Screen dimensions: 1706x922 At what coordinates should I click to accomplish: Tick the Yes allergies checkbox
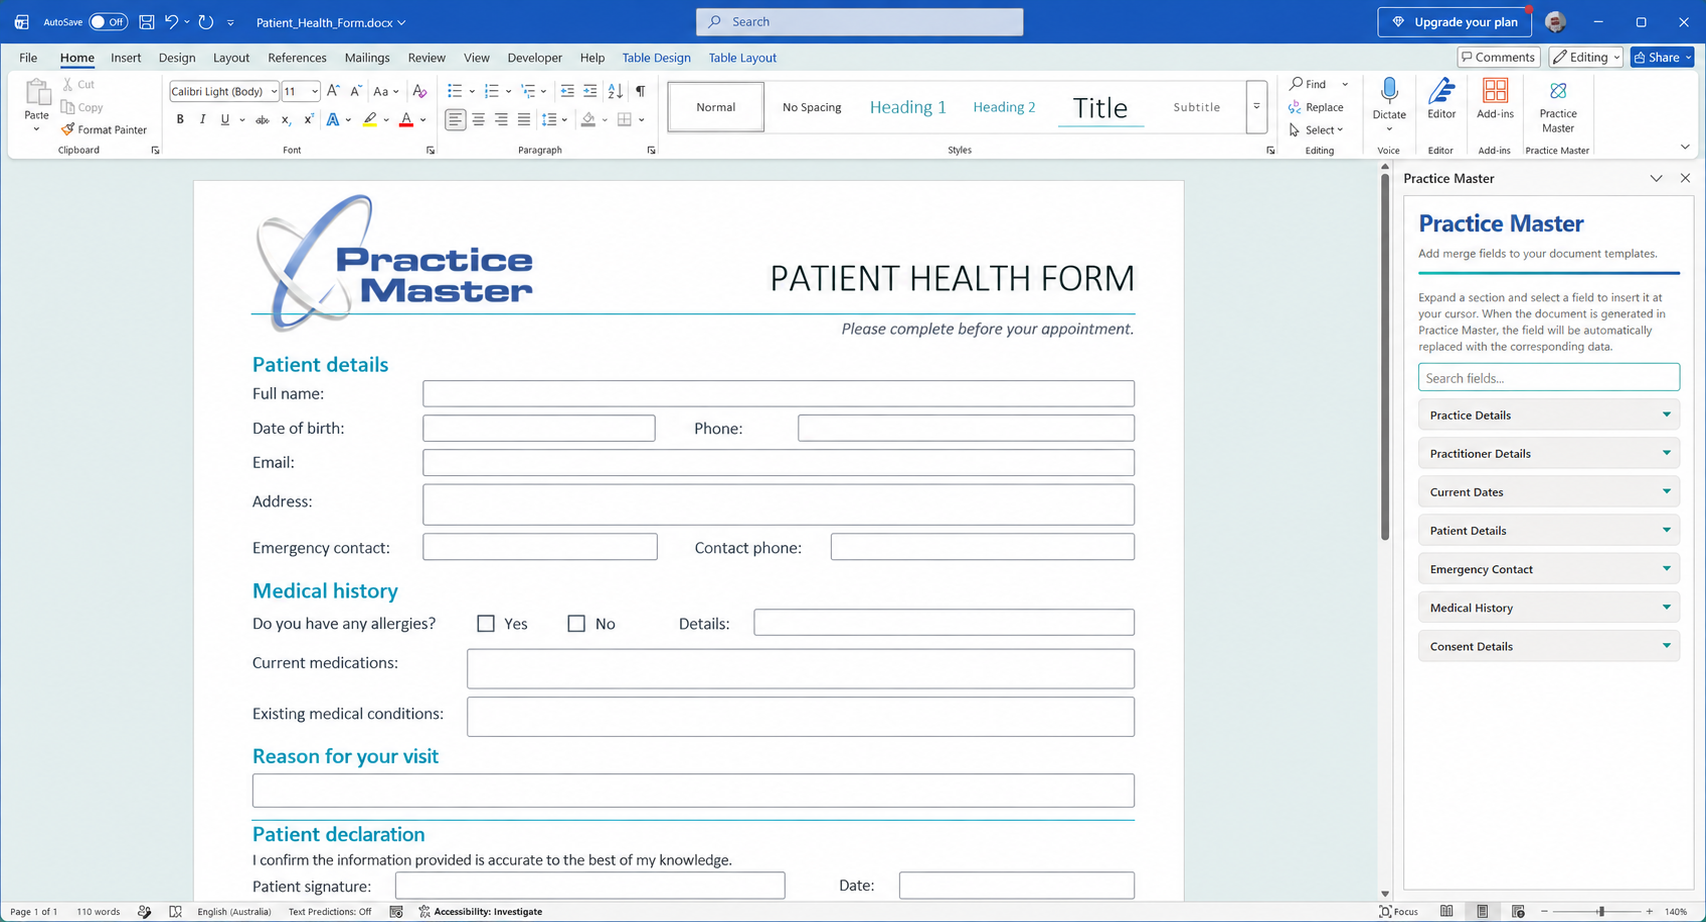pos(486,624)
